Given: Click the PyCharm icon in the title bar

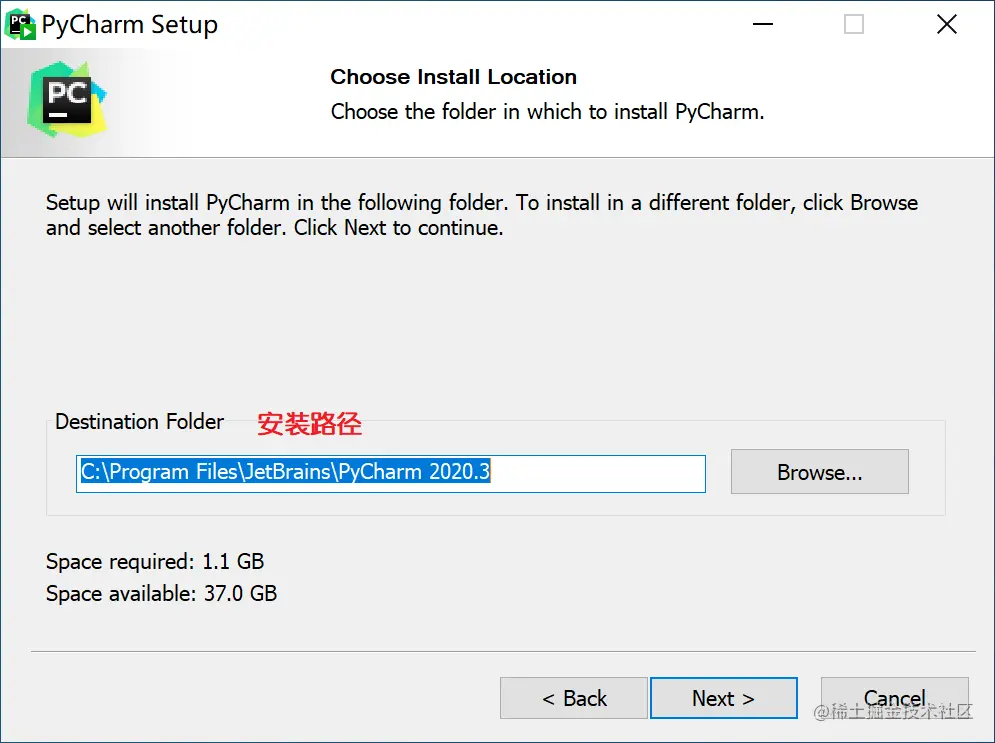Looking at the screenshot, I should (x=21, y=25).
